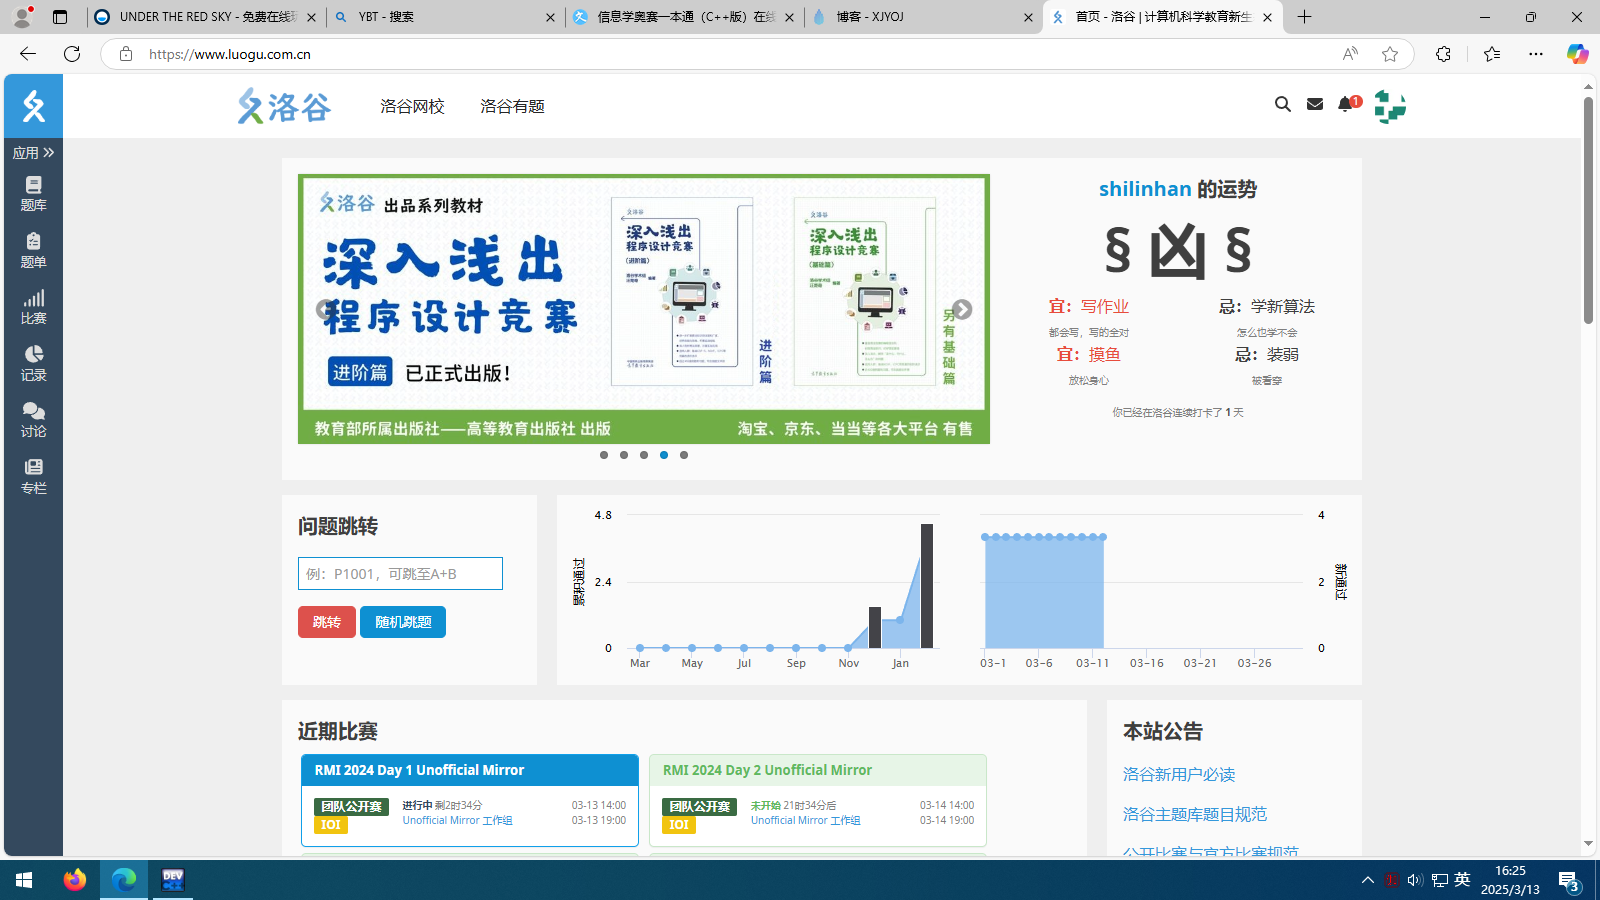Screen dimensions: 1600x900
Task: Open tab actions menu icon
Action: (60, 17)
